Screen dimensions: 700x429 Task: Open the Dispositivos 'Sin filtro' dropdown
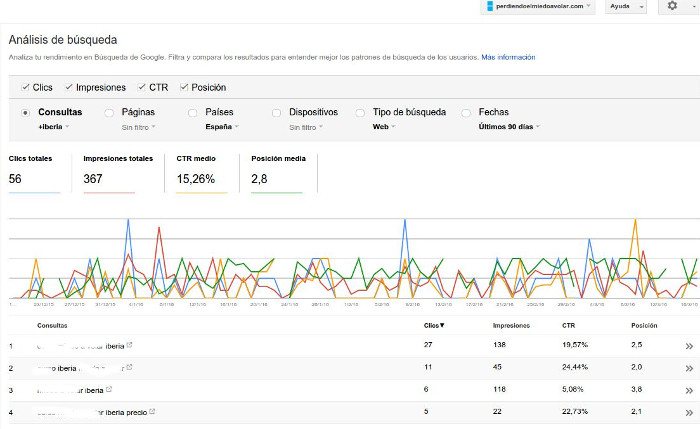click(x=306, y=127)
